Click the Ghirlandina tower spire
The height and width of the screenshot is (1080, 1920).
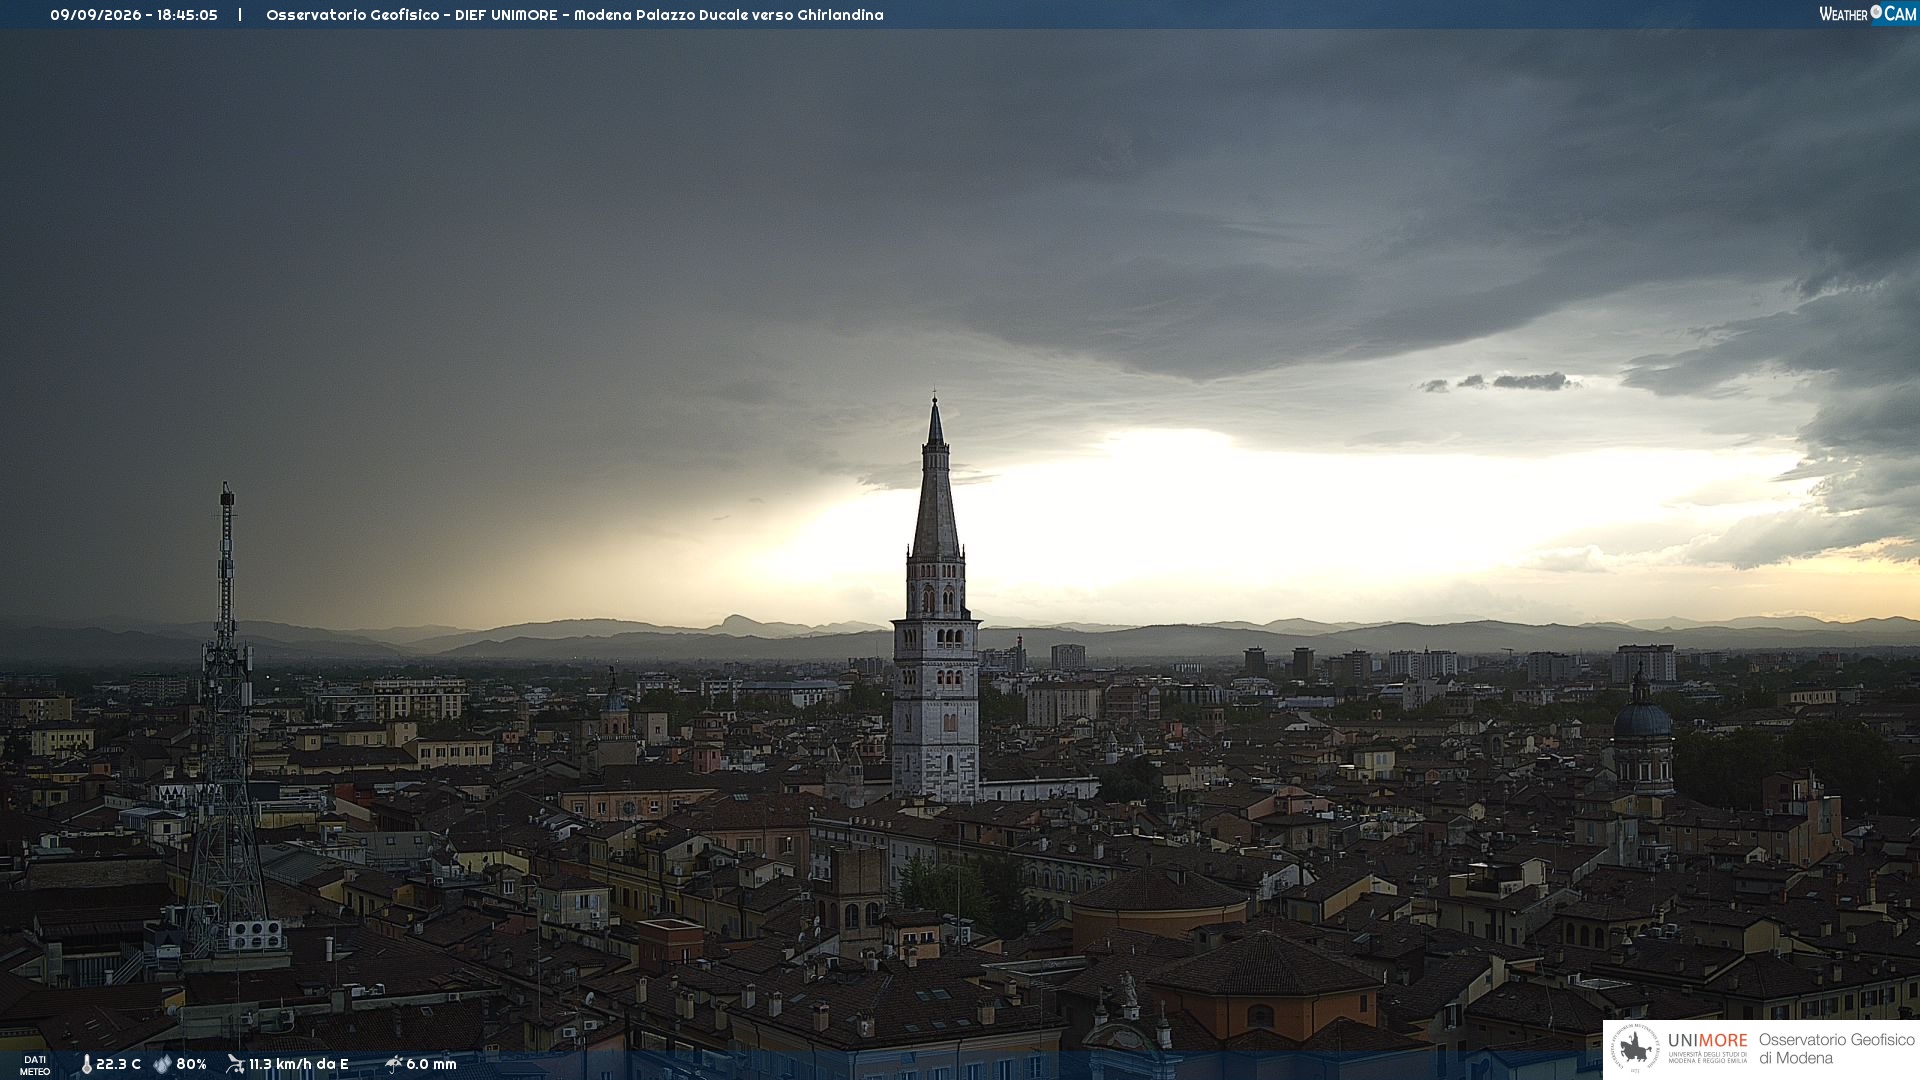pyautogui.click(x=936, y=480)
